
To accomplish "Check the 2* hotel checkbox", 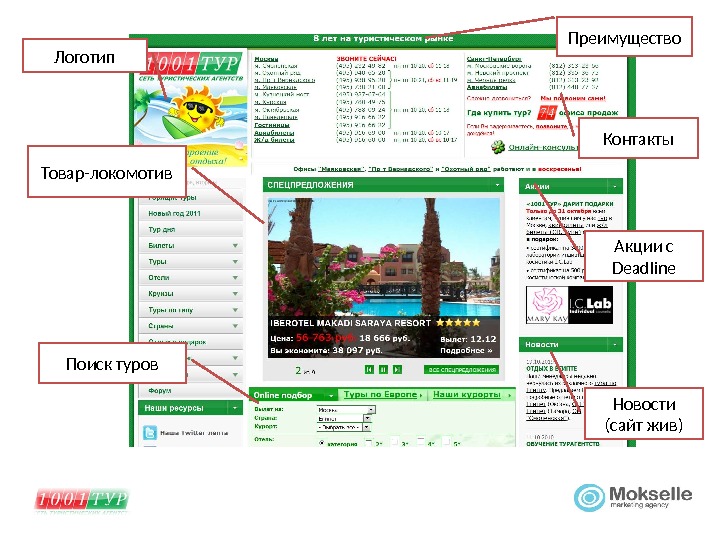I will pyautogui.click(x=368, y=443).
